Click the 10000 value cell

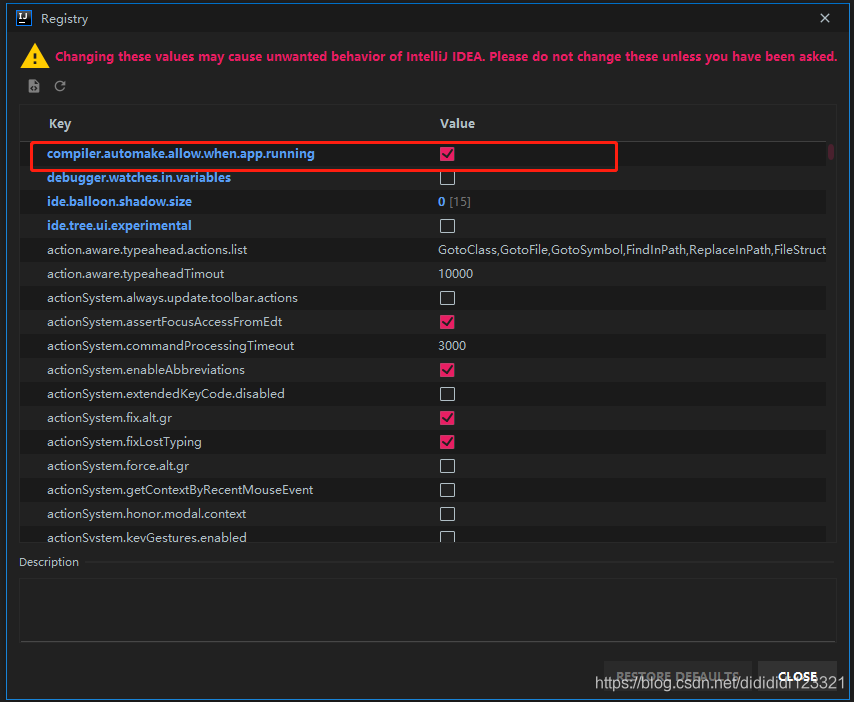click(455, 274)
